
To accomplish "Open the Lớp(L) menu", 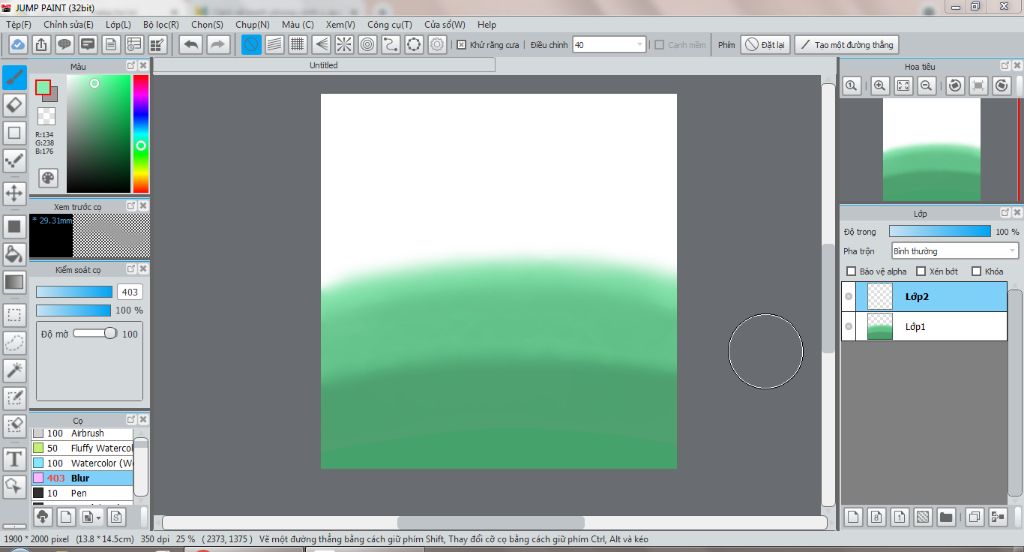I will click(118, 24).
